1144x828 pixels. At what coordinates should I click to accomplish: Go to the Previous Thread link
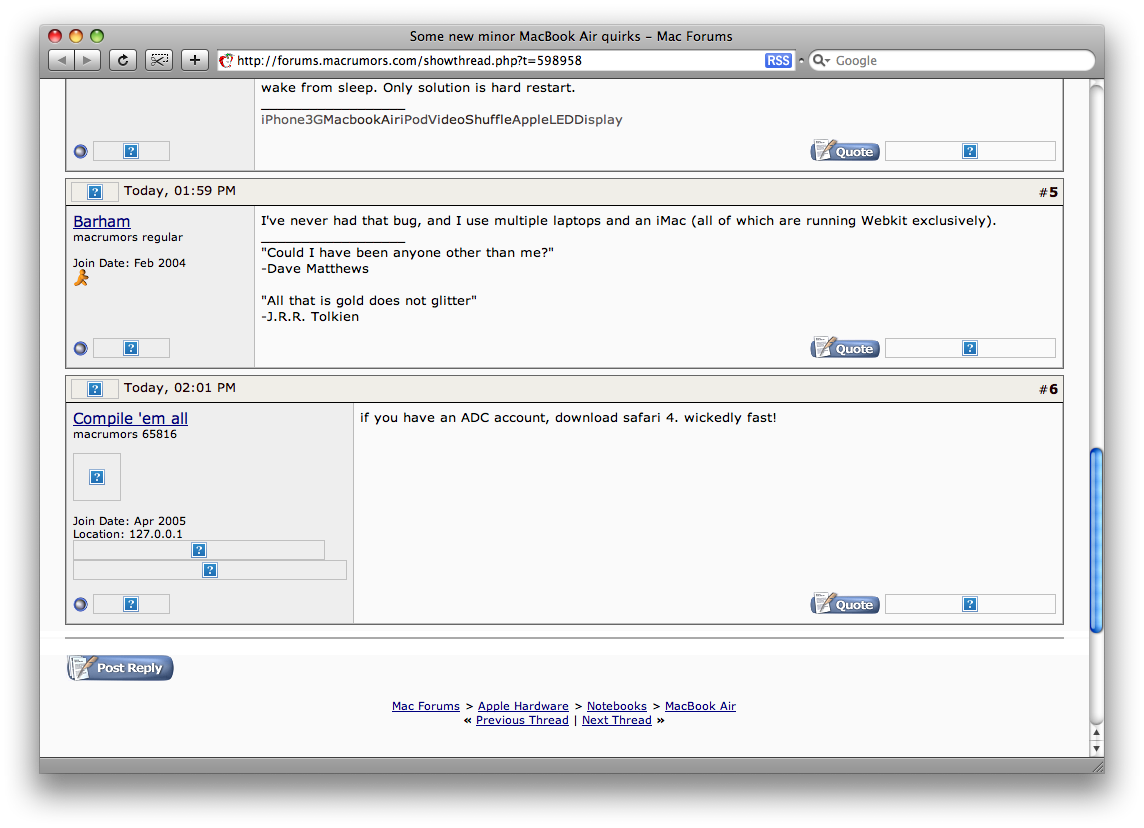[x=522, y=720]
